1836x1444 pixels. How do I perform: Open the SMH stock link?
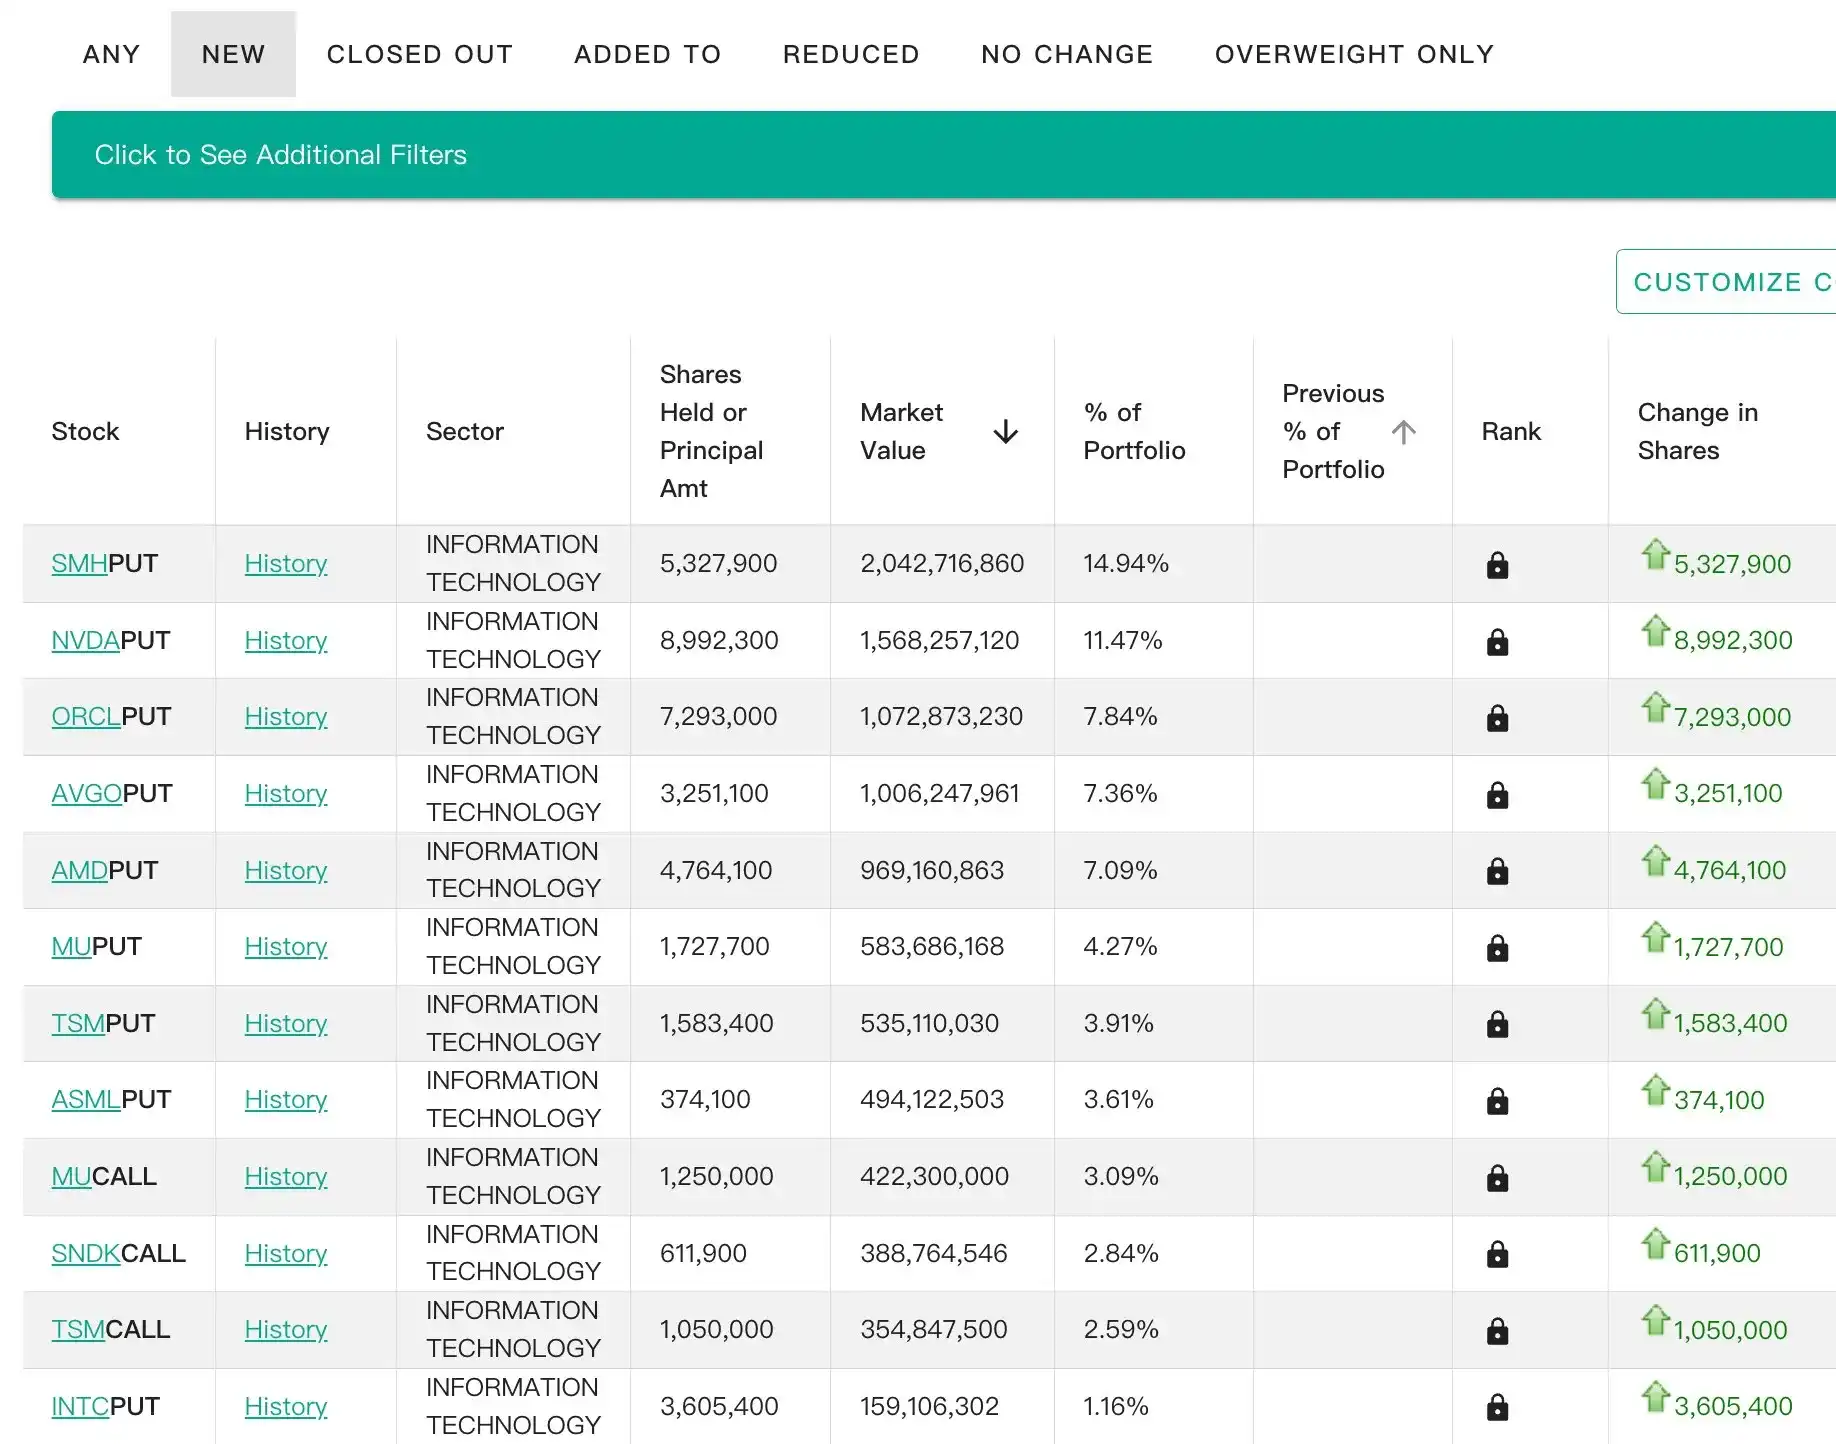pyautogui.click(x=79, y=564)
